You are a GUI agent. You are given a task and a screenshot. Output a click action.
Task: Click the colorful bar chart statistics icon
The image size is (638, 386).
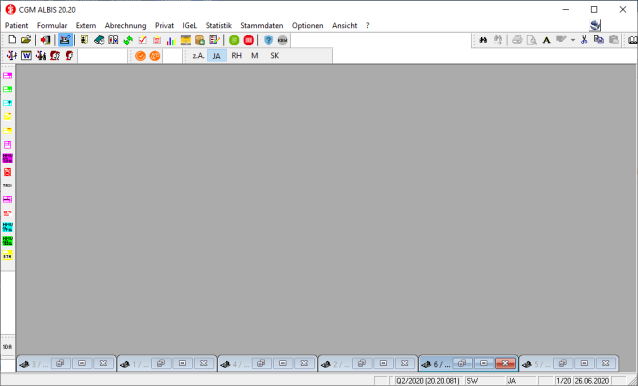(171, 40)
